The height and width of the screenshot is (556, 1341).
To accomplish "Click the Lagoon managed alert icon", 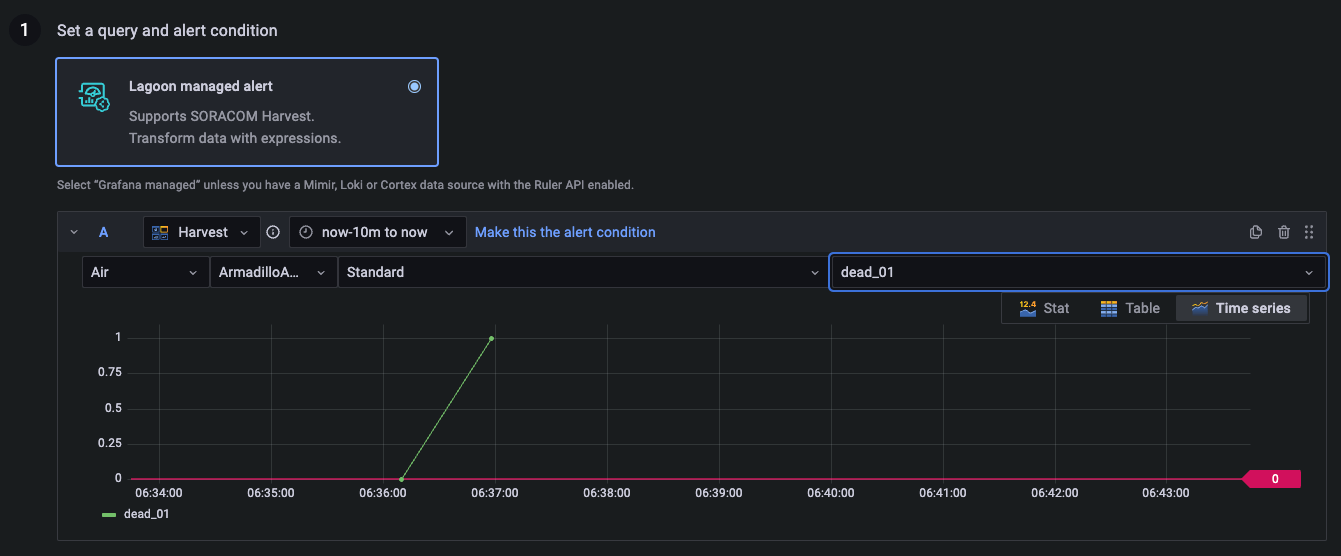I will point(94,97).
